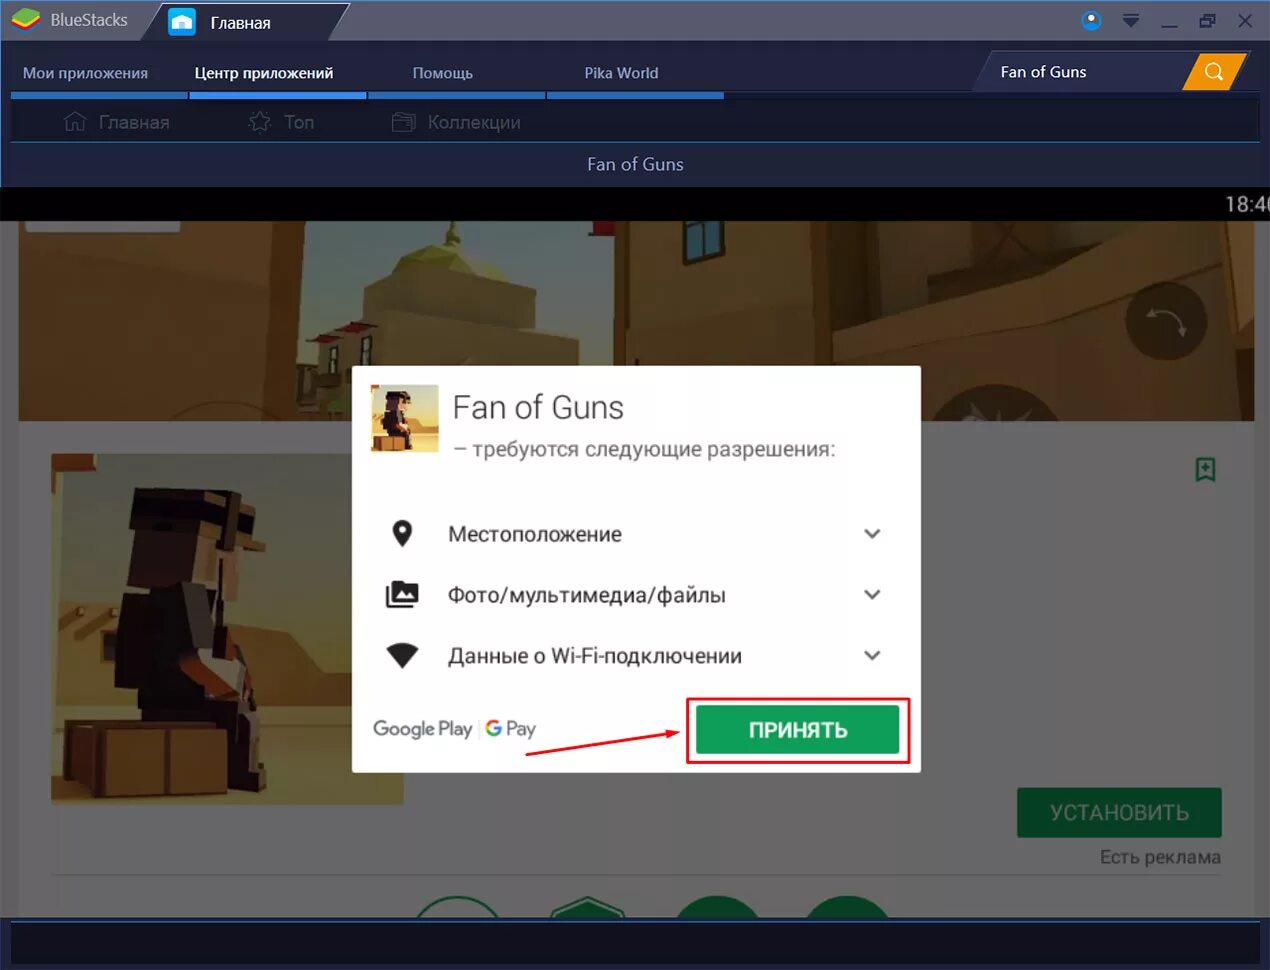1270x970 pixels.
Task: Click the Fan of Guns dialog heading
Action: click(538, 408)
